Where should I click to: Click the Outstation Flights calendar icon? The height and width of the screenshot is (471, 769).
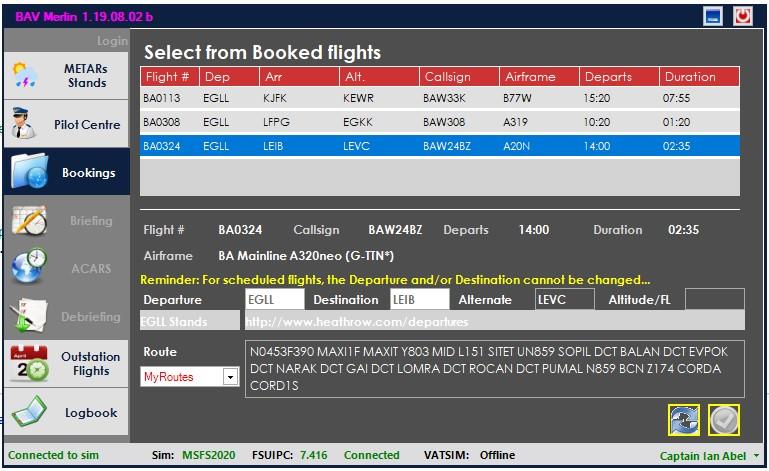coord(29,364)
